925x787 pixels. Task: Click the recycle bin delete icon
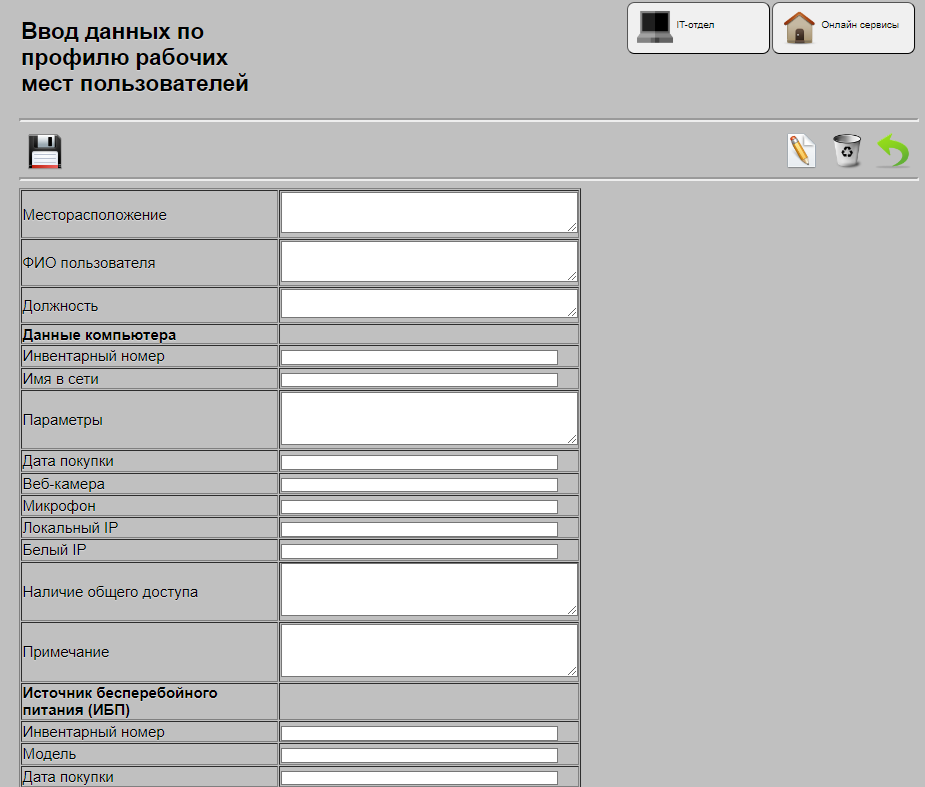[847, 151]
